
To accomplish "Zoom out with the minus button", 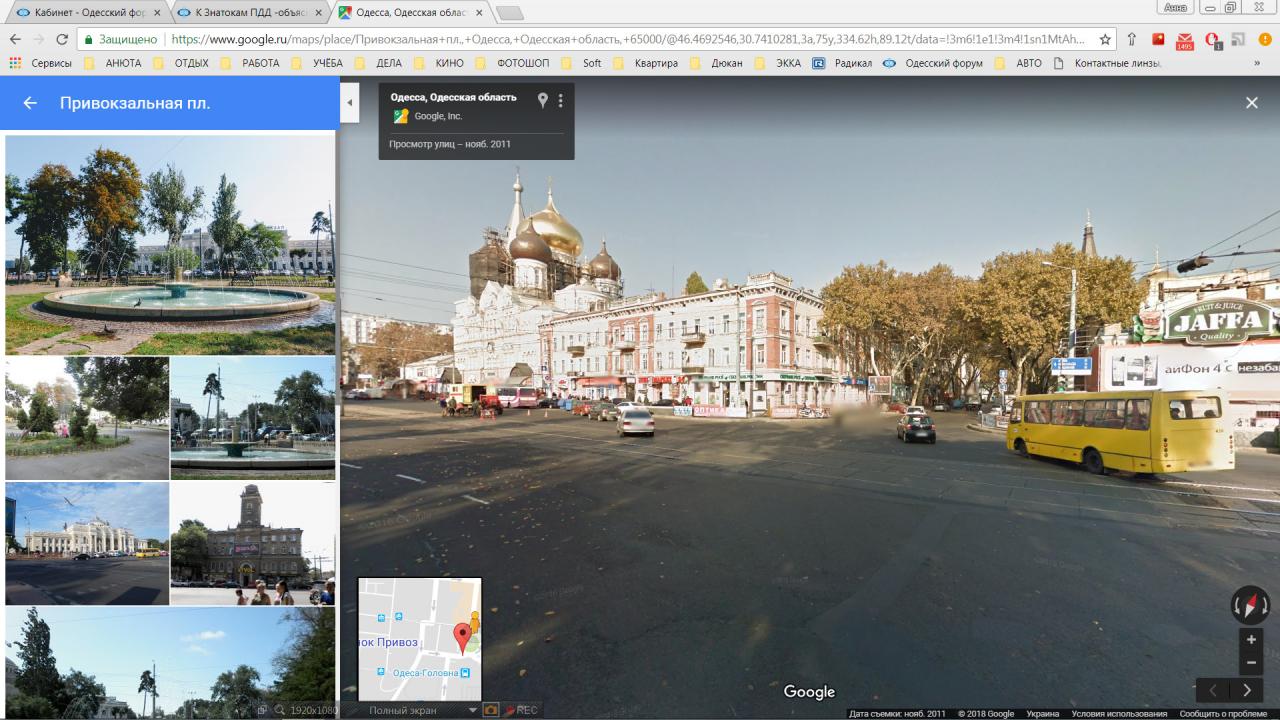I will [x=1251, y=663].
